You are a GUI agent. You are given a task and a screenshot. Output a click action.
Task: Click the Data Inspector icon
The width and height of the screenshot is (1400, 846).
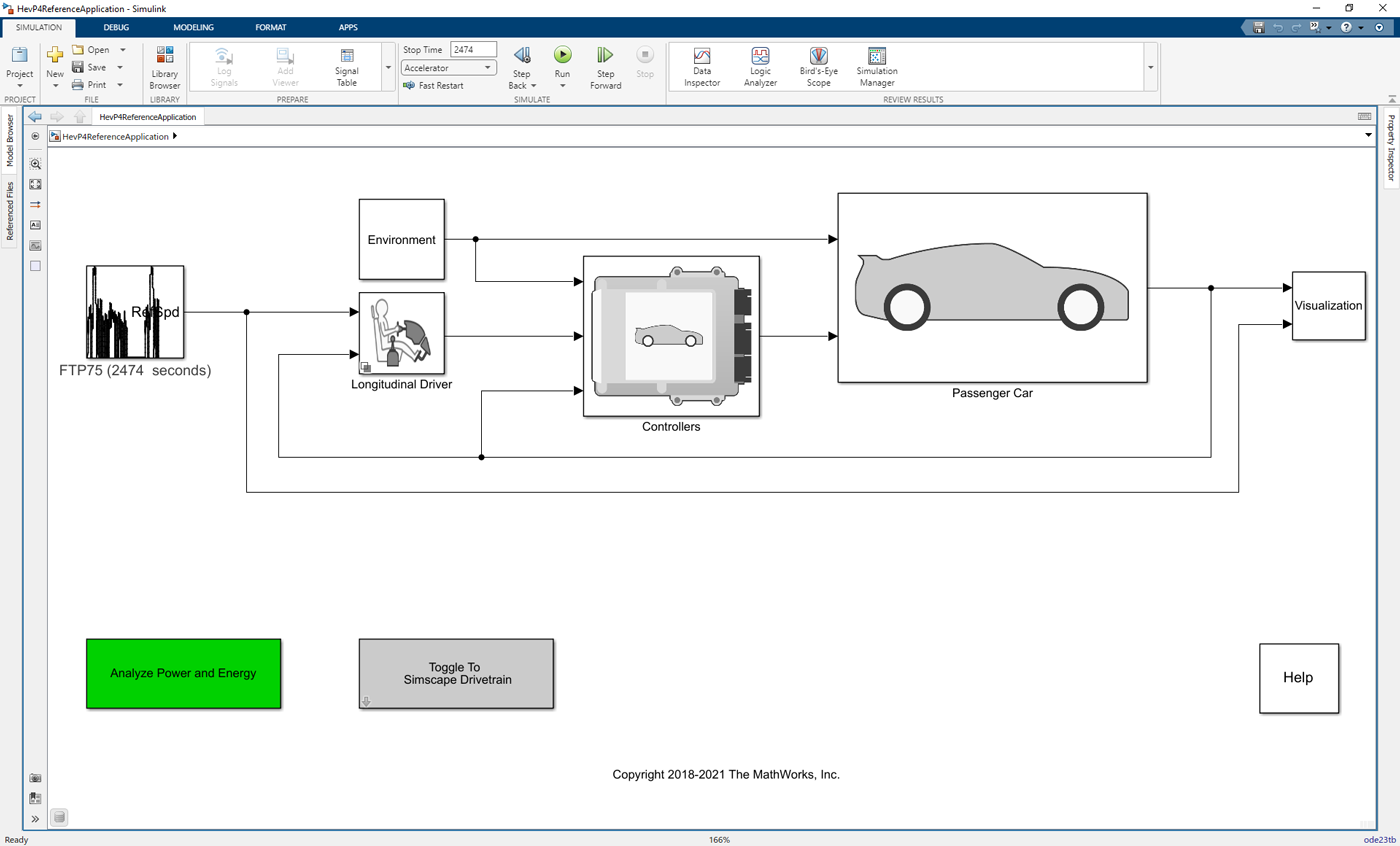point(701,60)
